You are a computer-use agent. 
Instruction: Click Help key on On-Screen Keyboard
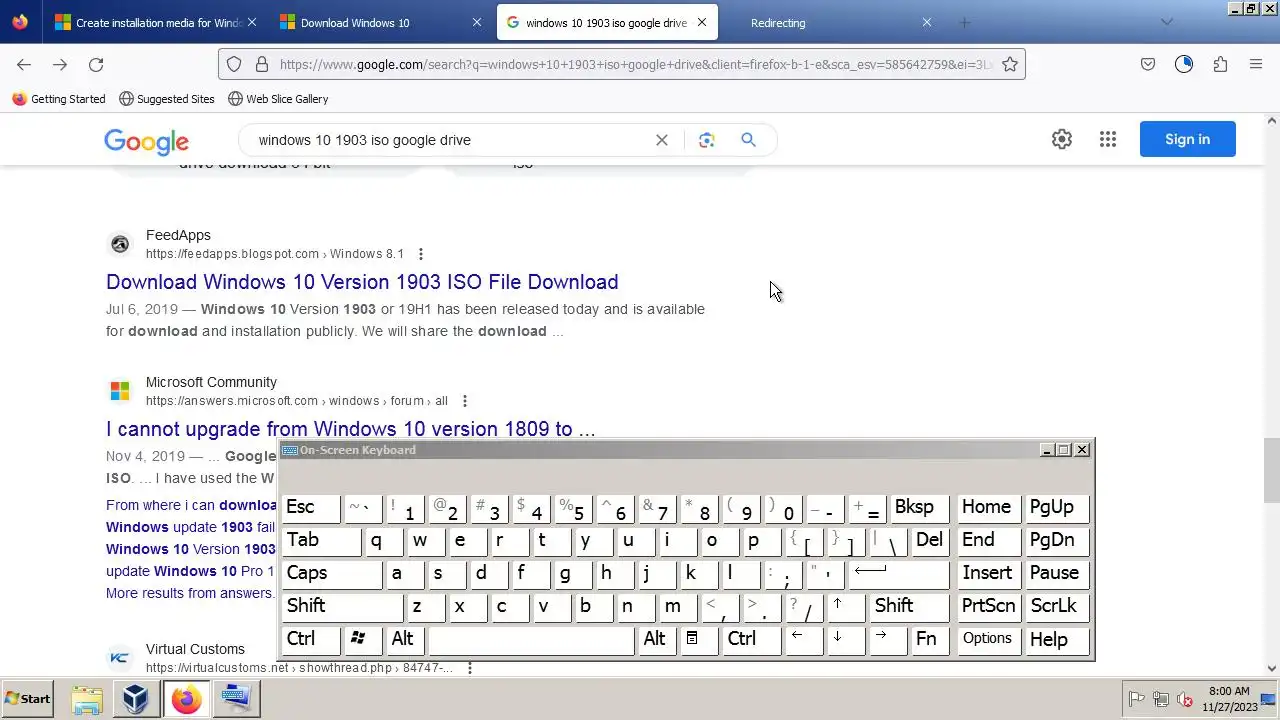tap(1058, 639)
